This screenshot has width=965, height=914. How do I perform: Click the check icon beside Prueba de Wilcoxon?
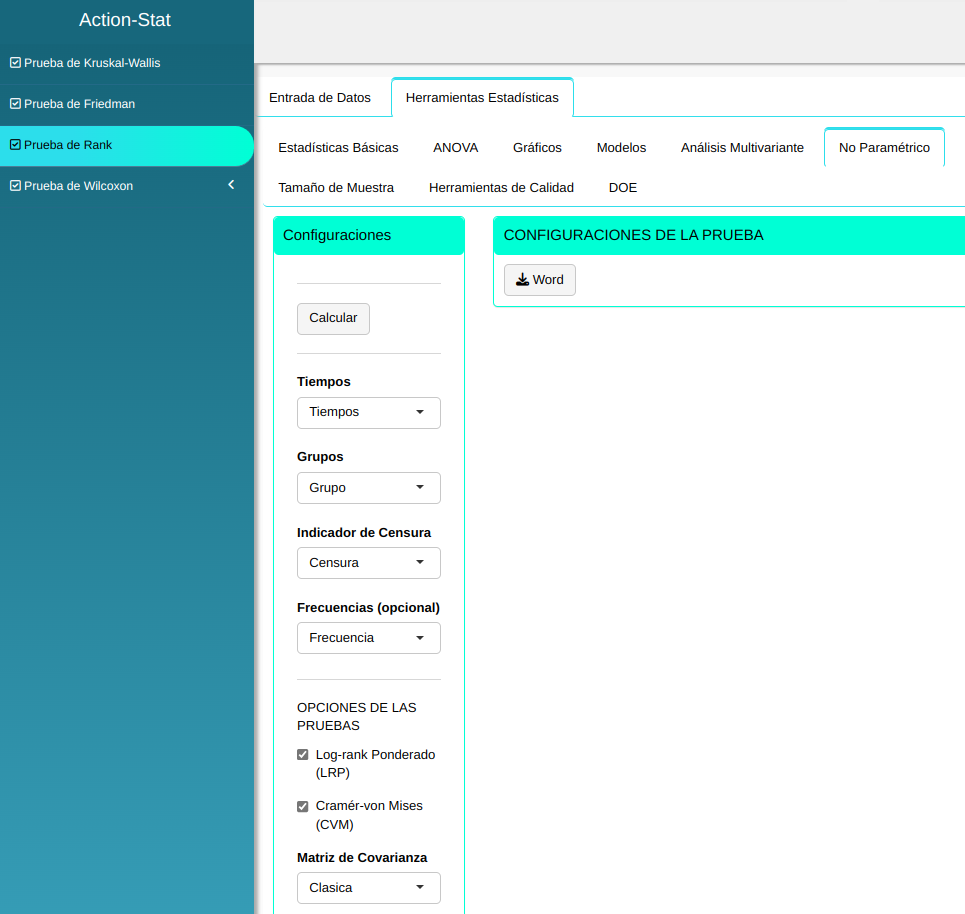[x=15, y=186]
